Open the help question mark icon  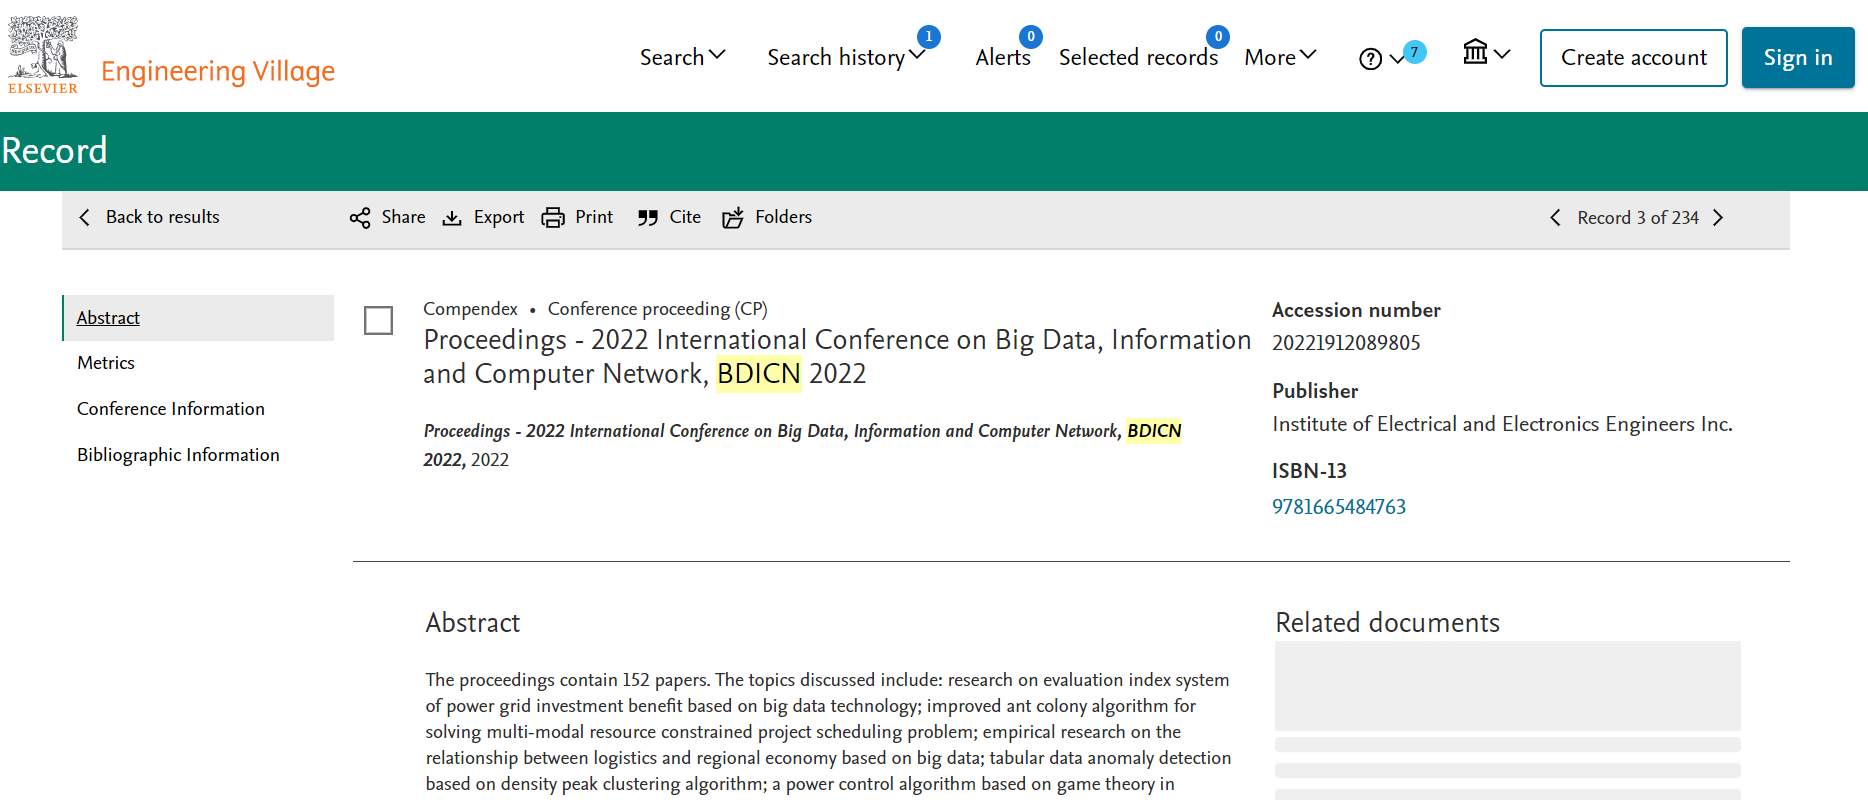(1370, 59)
